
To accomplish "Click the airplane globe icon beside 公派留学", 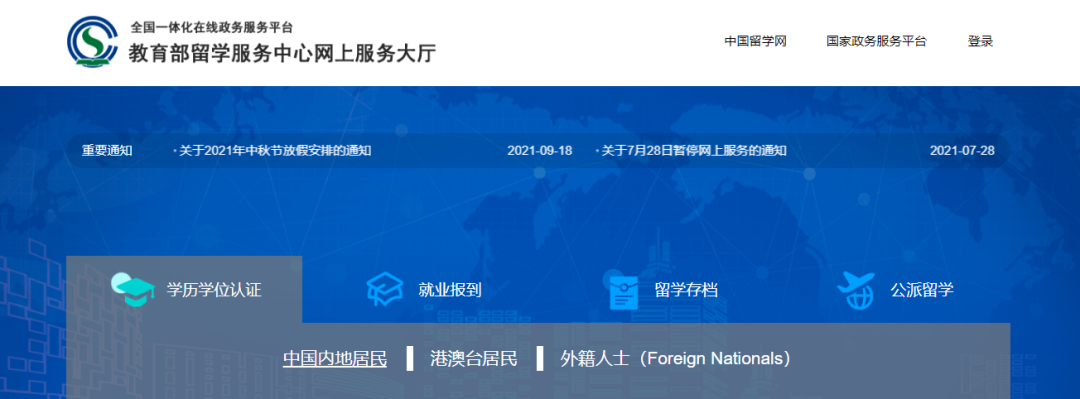I will point(855,291).
